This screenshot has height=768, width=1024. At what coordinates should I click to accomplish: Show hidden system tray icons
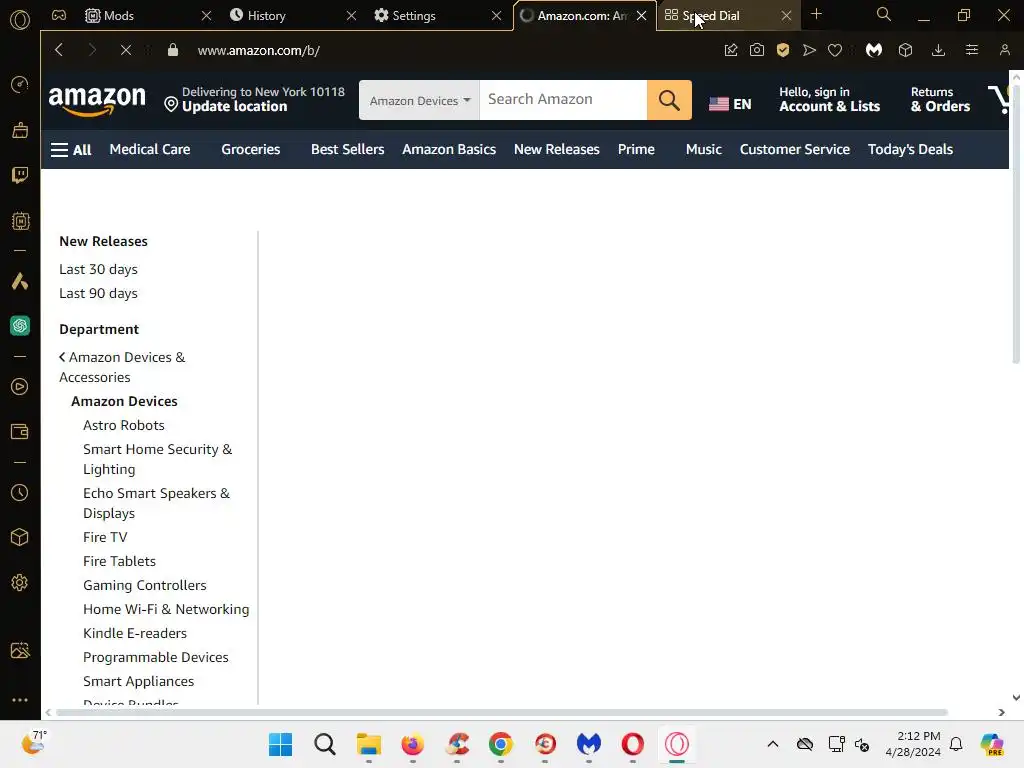[773, 744]
